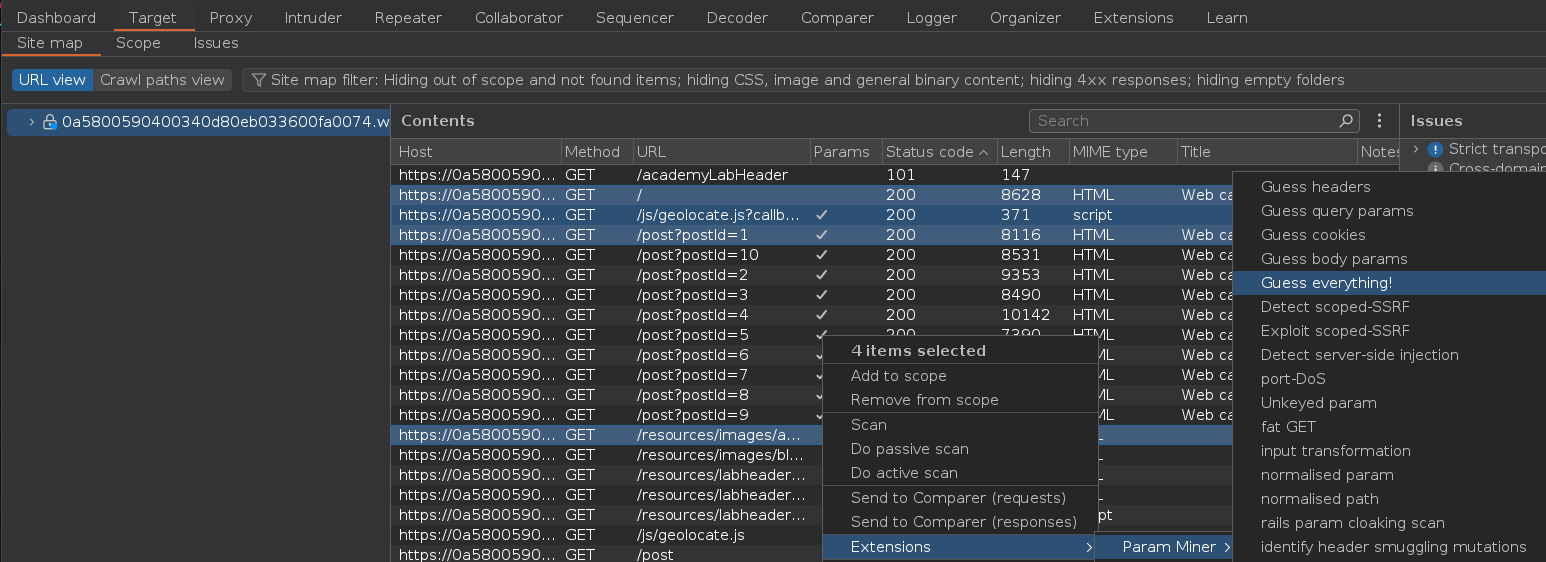Click the padlock icon beside the site tree host
Image resolution: width=1546 pixels, height=562 pixels.
click(x=49, y=122)
